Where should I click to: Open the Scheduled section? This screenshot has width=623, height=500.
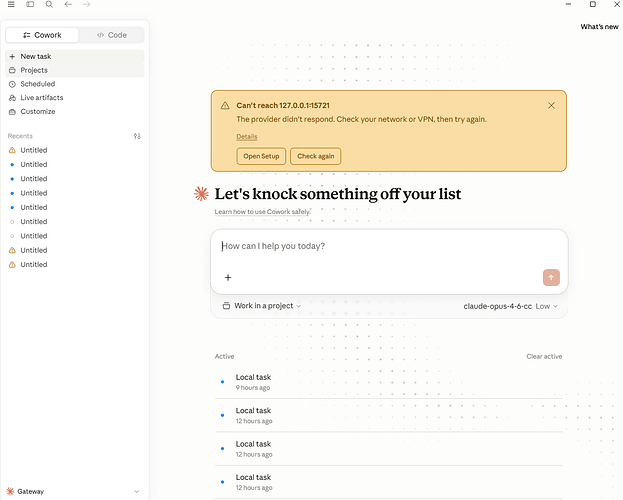pyautogui.click(x=75, y=84)
